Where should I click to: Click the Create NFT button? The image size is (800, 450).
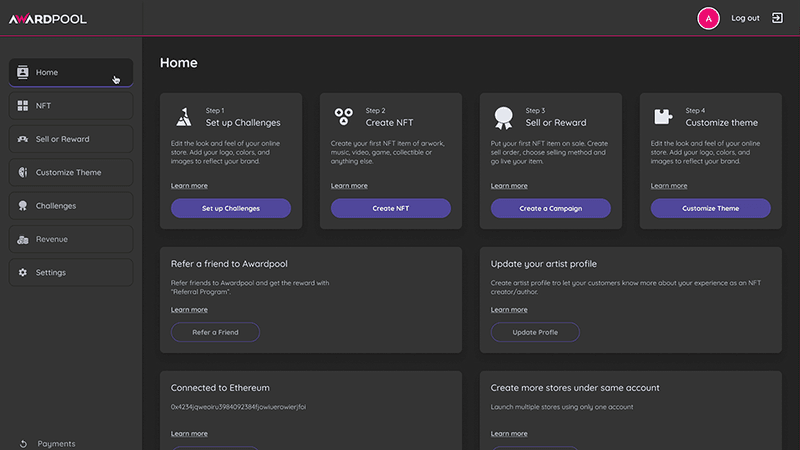[391, 208]
